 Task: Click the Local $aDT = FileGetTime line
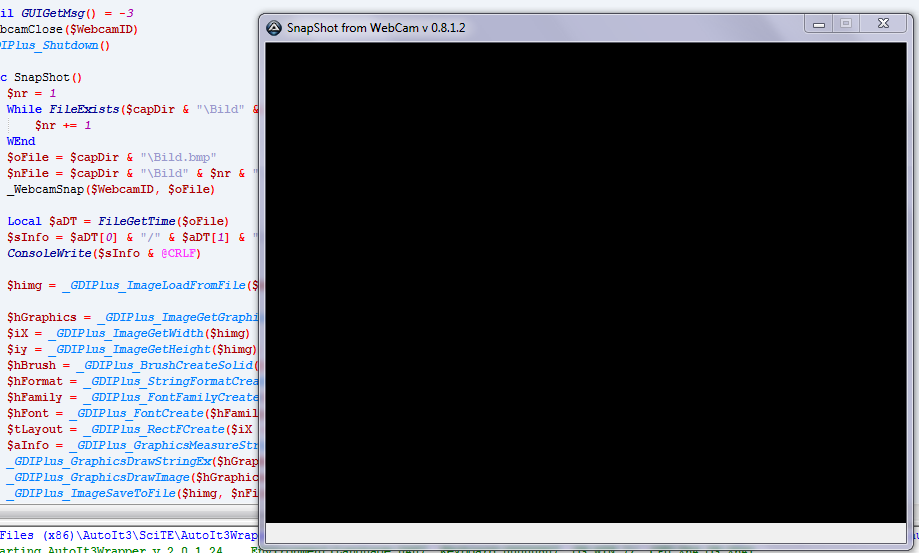118,221
